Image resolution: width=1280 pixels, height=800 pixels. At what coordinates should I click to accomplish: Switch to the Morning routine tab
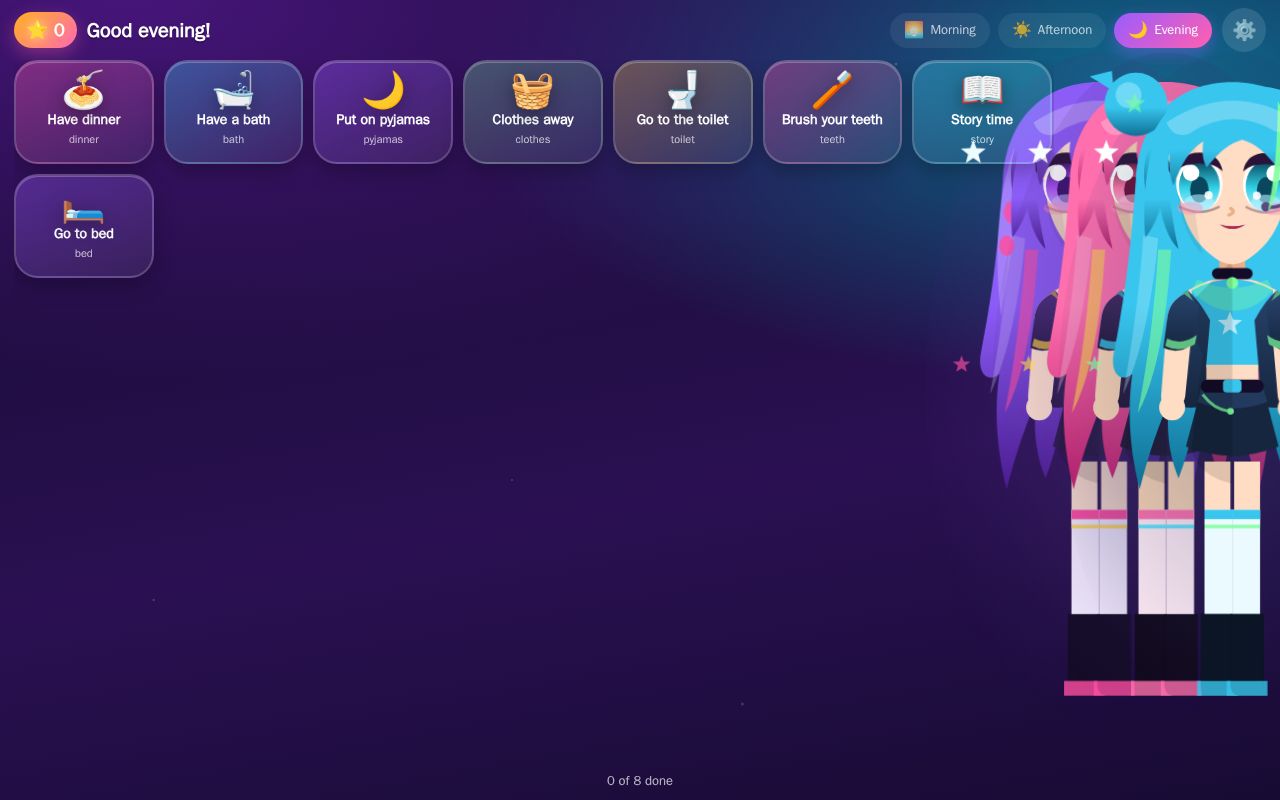[940, 30]
